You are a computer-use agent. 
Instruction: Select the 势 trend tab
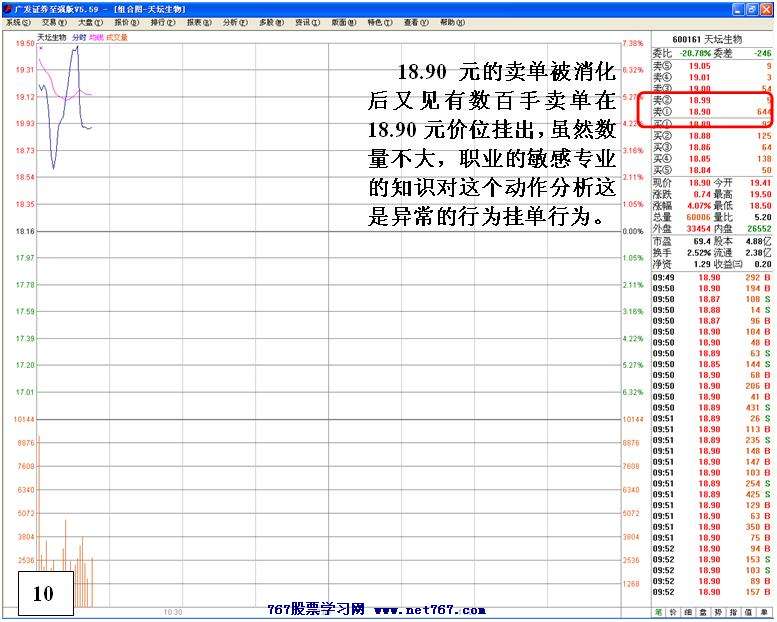718,611
